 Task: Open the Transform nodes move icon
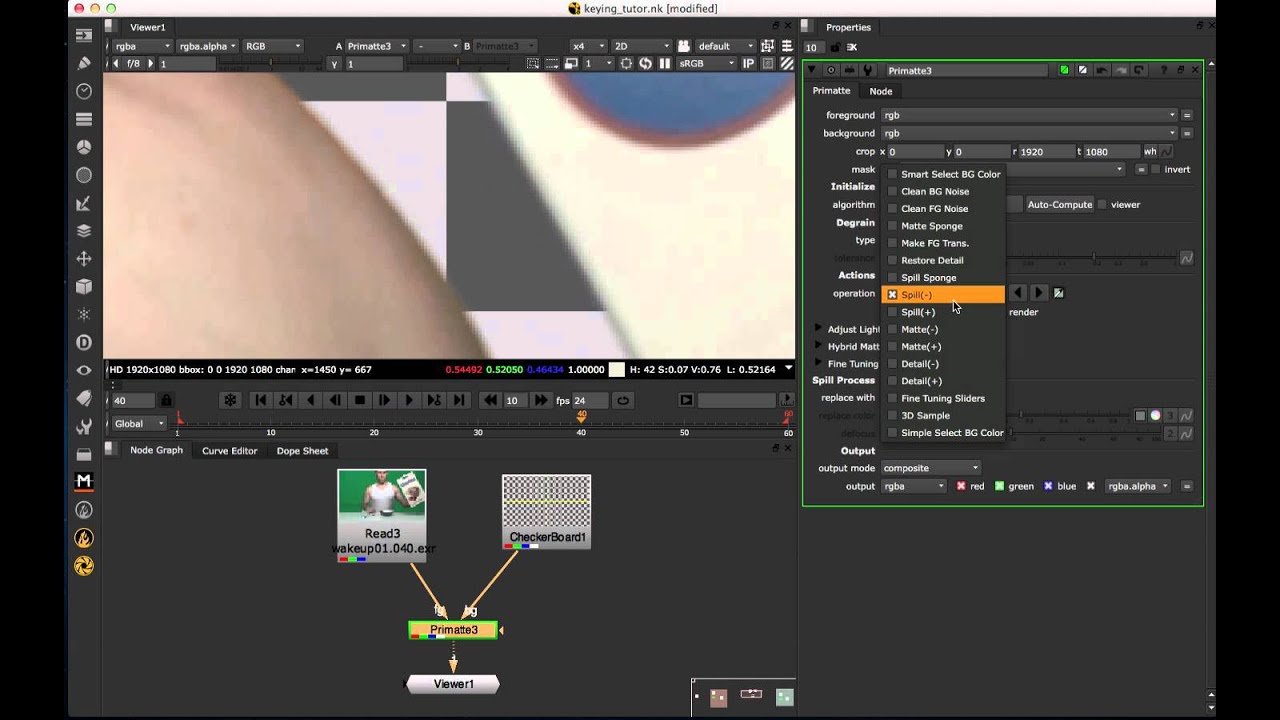(84, 259)
